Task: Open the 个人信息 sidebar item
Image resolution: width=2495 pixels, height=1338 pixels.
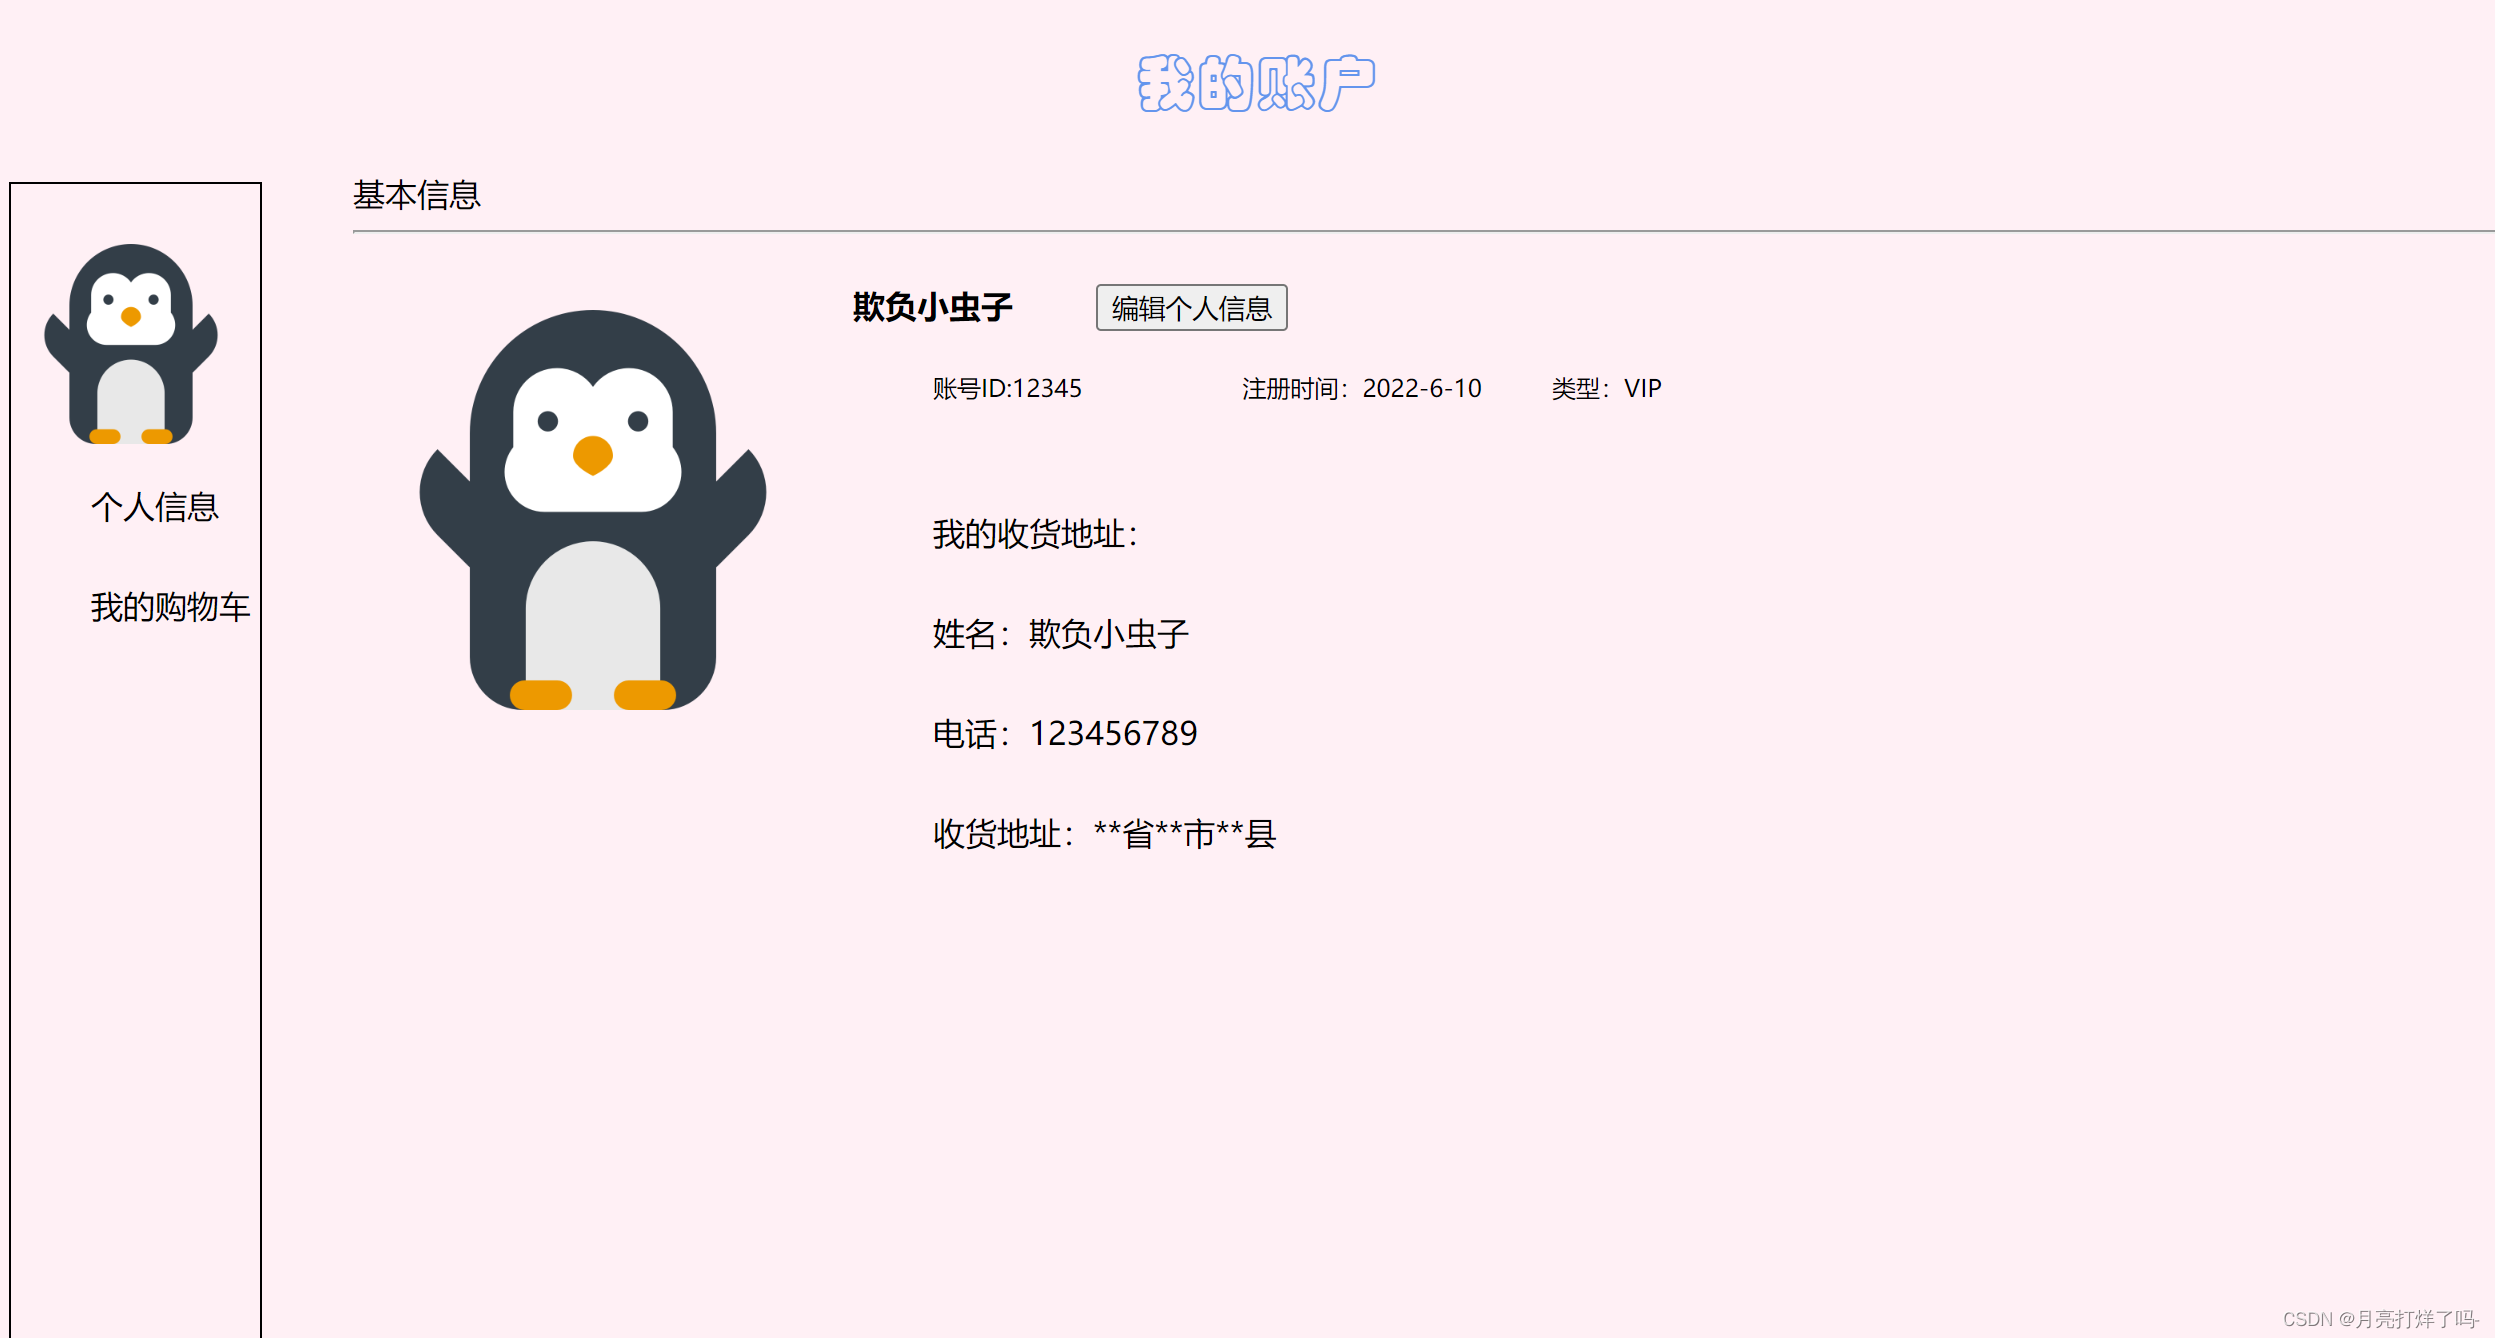Action: tap(155, 507)
